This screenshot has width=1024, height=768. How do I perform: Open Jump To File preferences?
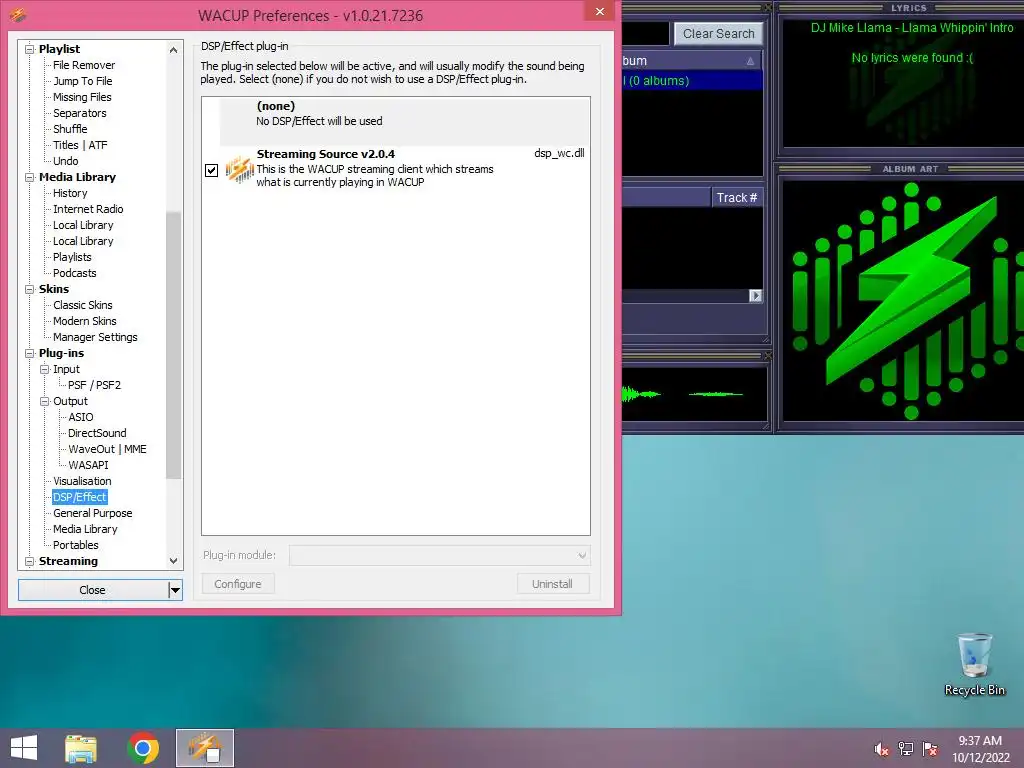point(82,81)
